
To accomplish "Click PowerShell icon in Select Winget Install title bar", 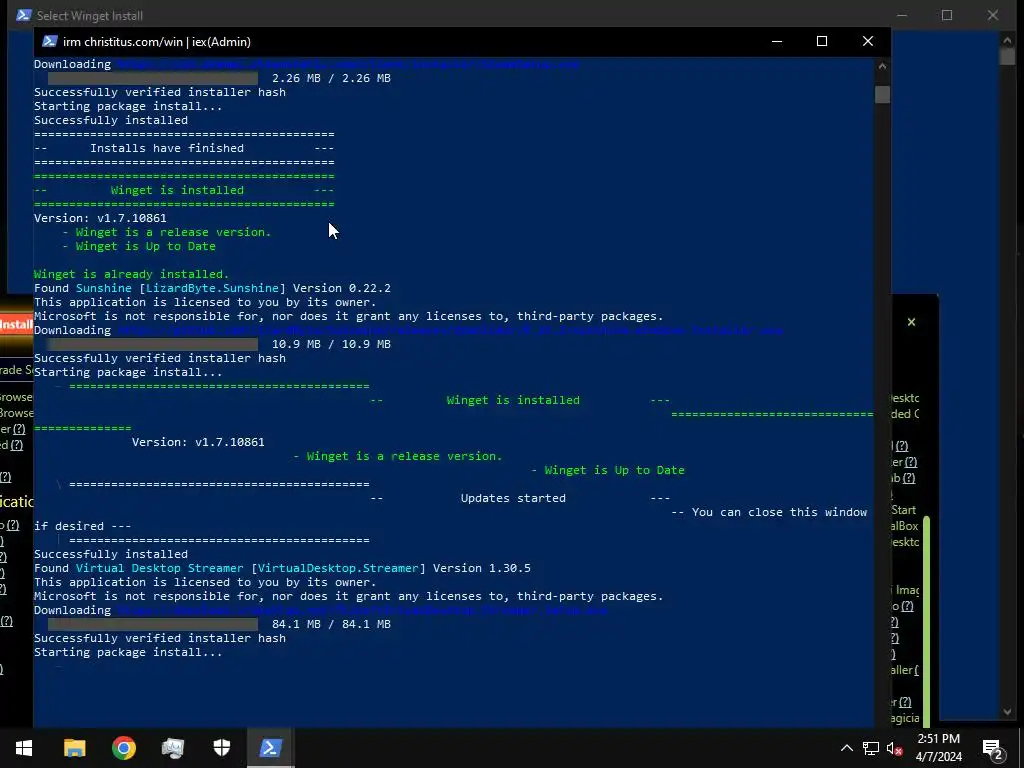I will pos(24,15).
